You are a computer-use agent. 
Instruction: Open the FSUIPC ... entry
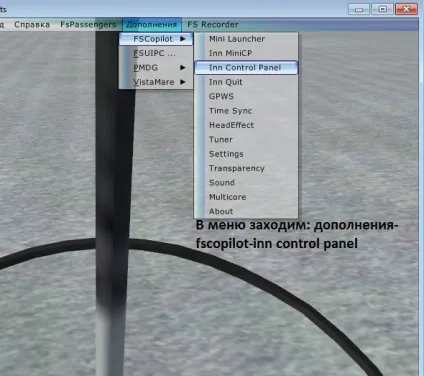click(x=156, y=53)
